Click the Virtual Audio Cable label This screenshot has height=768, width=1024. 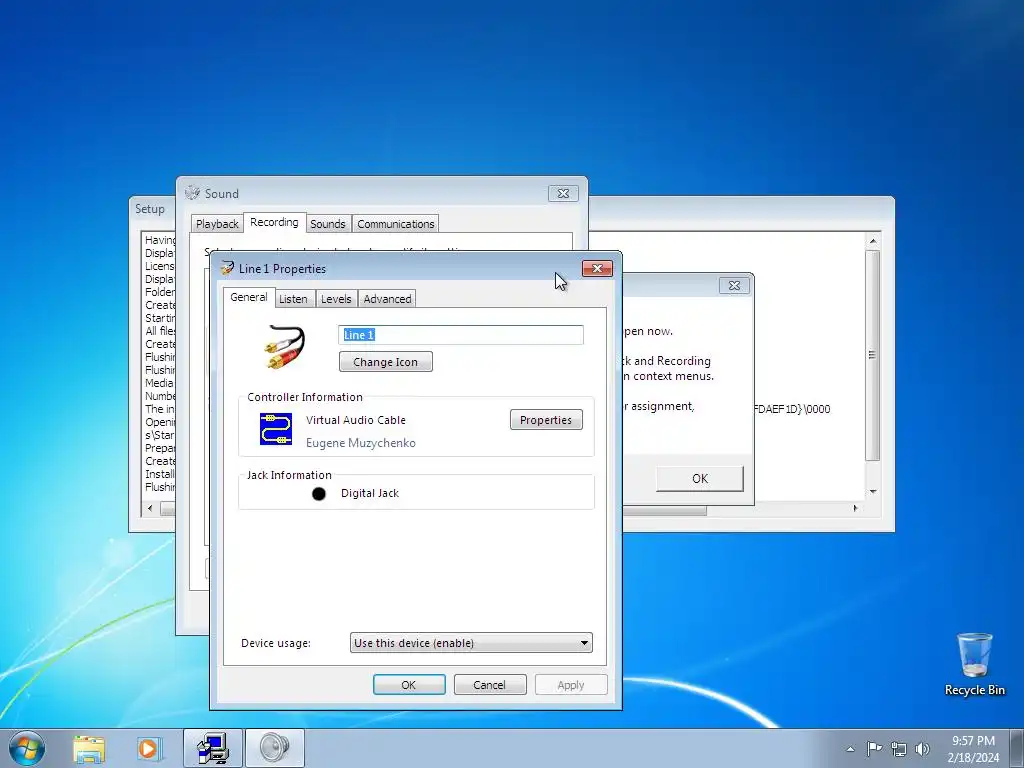(x=356, y=420)
